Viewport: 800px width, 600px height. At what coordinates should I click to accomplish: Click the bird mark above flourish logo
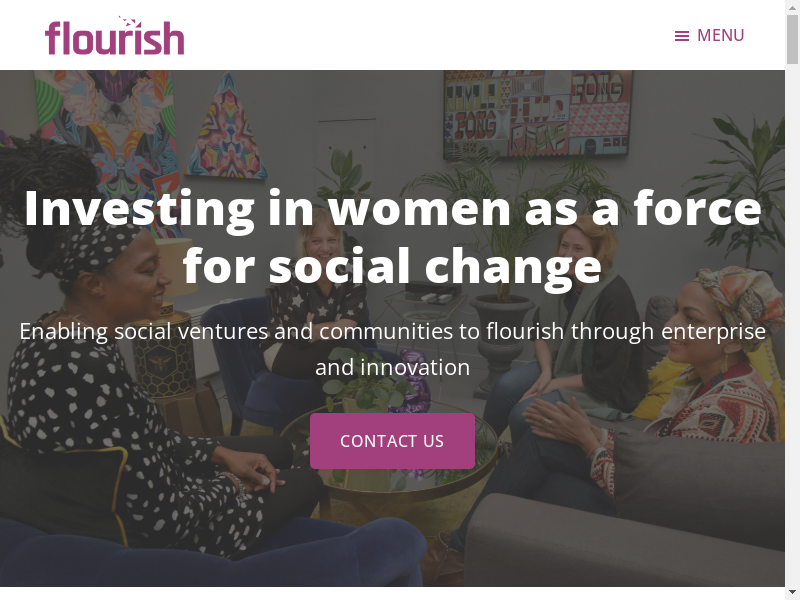point(128,21)
